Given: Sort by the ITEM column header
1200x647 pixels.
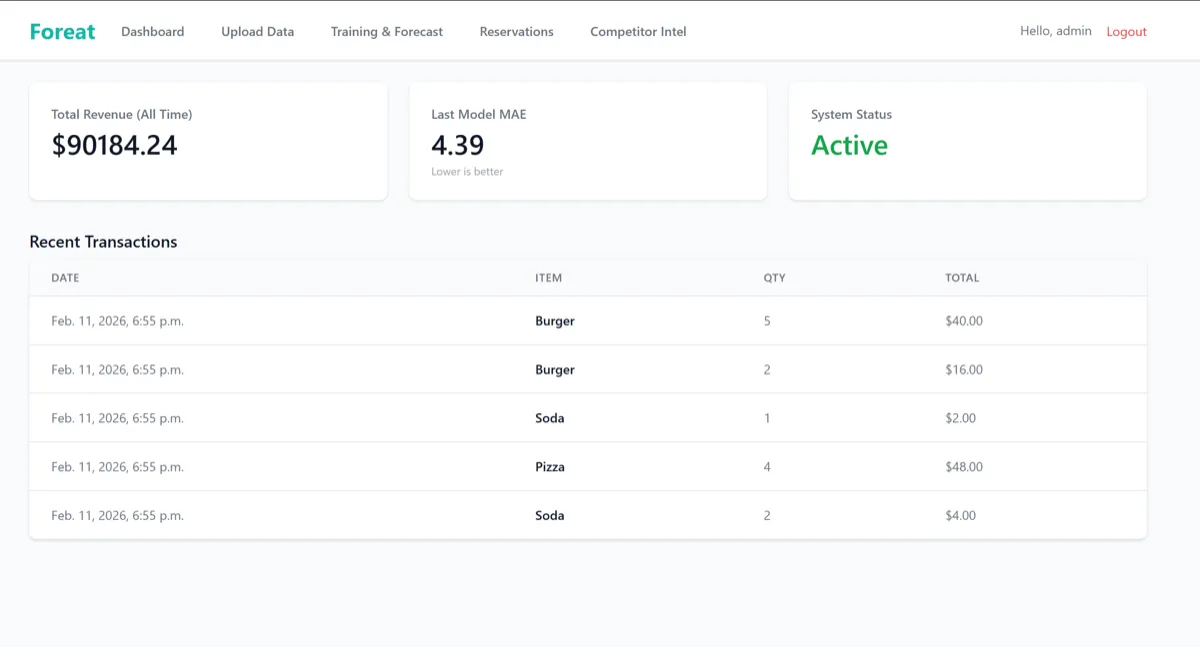Looking at the screenshot, I should [x=548, y=277].
